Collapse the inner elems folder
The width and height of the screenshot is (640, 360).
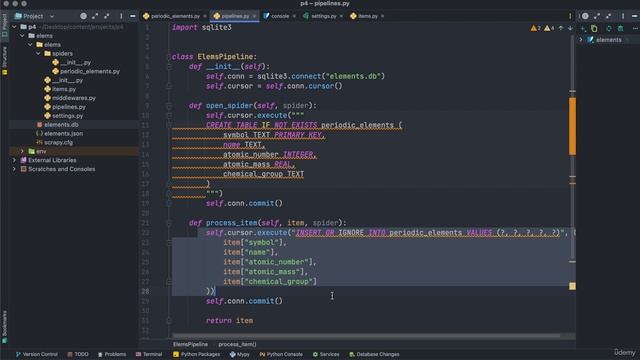31,44
